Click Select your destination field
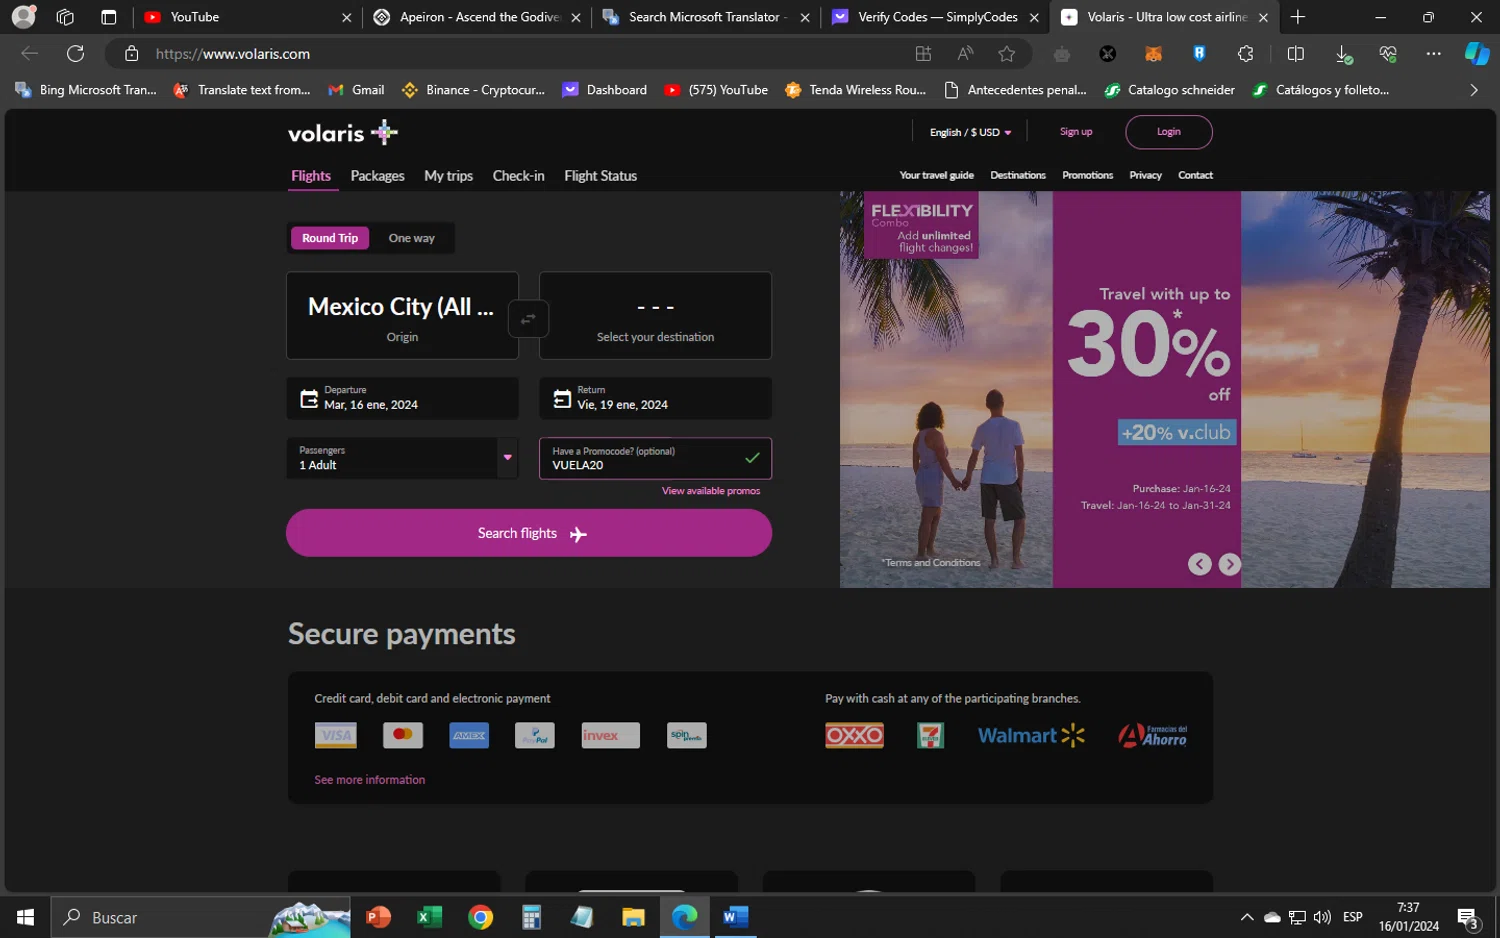 pyautogui.click(x=655, y=316)
